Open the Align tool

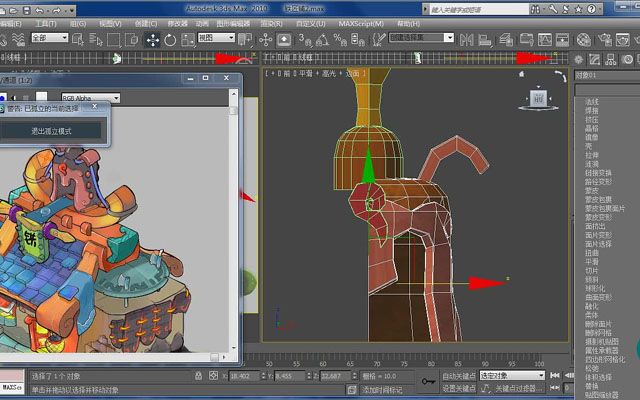(x=484, y=40)
